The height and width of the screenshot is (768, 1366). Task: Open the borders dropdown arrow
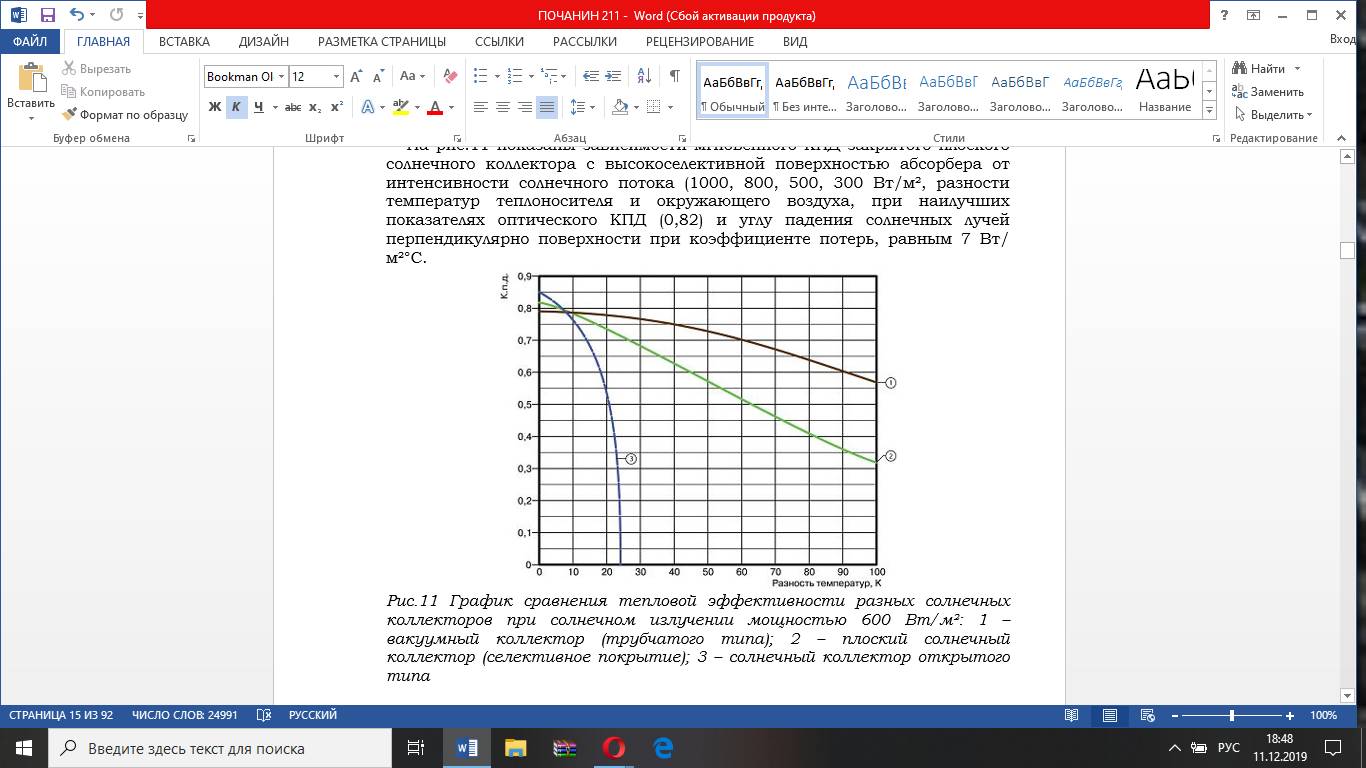(x=670, y=107)
